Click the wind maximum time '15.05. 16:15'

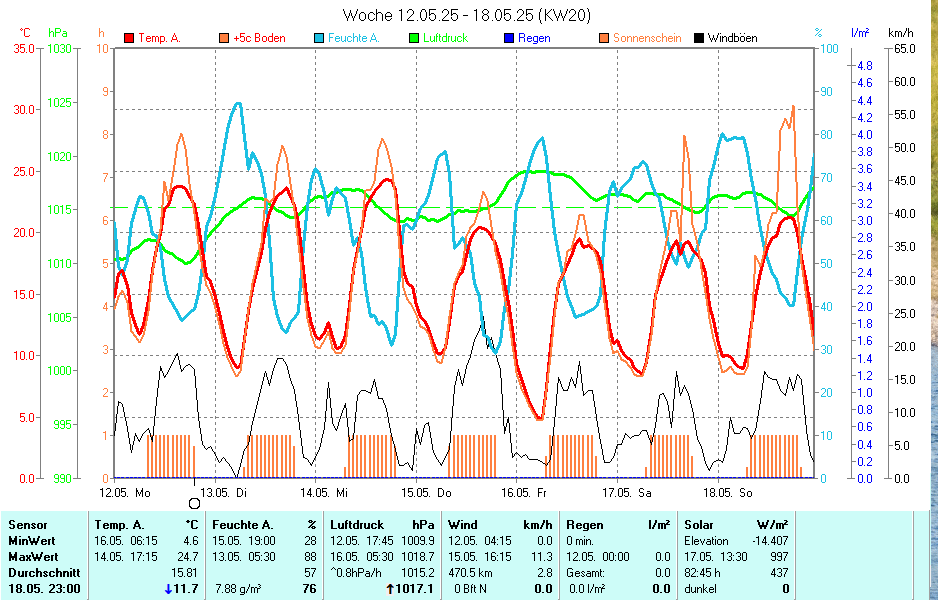pyautogui.click(x=480, y=557)
